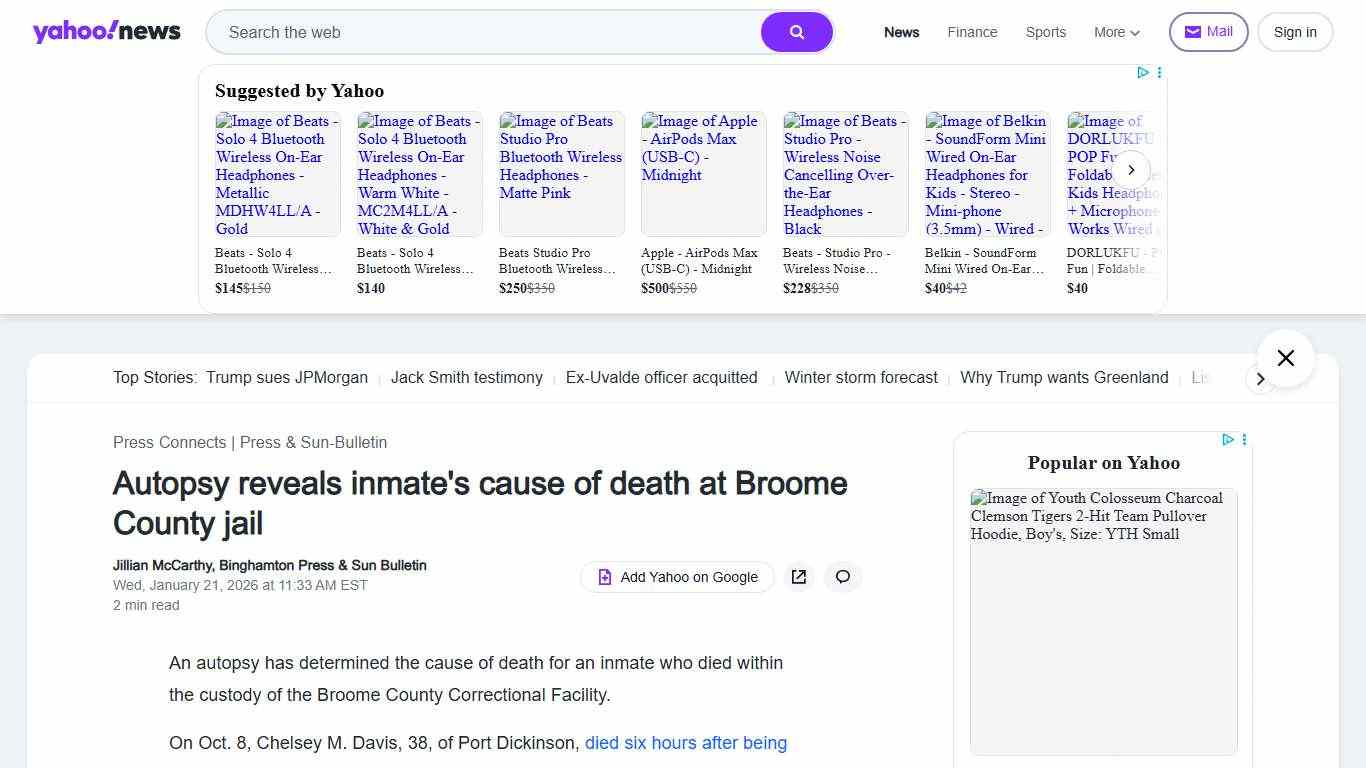This screenshot has width=1366, height=768.
Task: Click the AdChoices icon above Suggested by Yahoo
Action: tap(1143, 72)
